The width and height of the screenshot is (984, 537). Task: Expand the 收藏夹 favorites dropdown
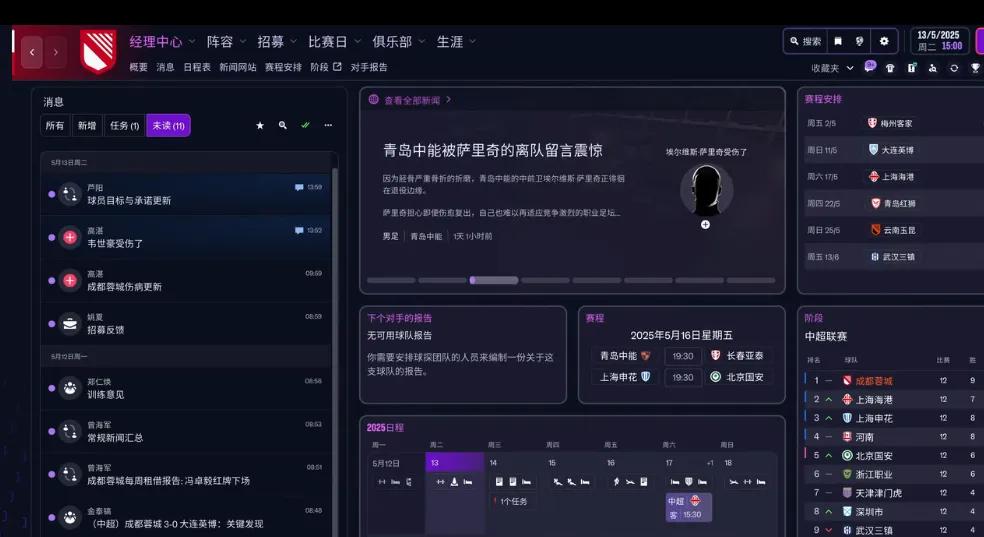[x=850, y=68]
